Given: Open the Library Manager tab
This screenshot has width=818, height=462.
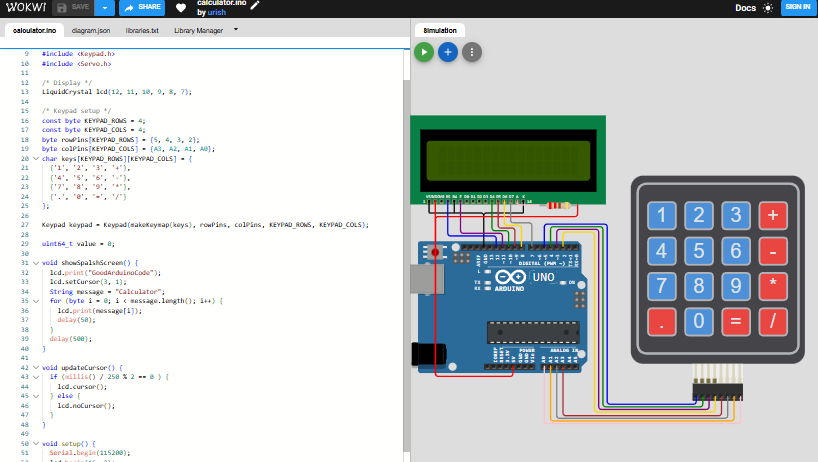Looking at the screenshot, I should click(x=198, y=31).
